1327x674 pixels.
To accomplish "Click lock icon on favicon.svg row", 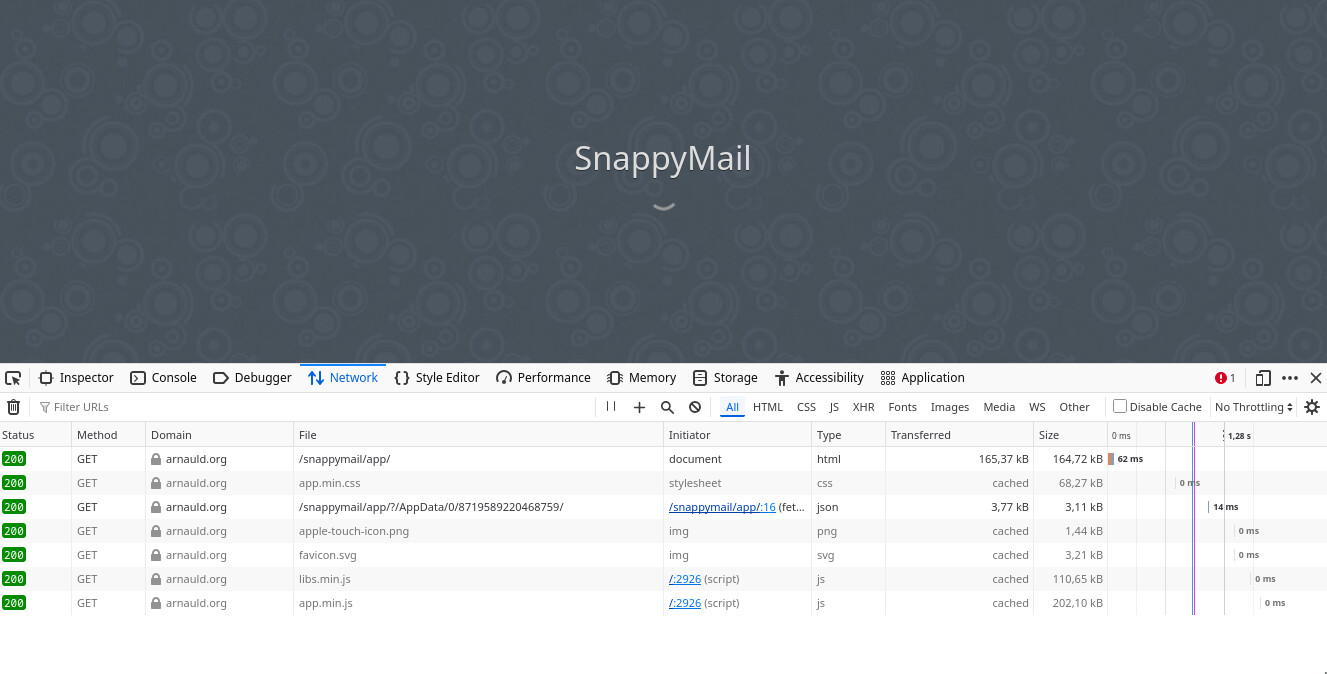I will [x=156, y=555].
